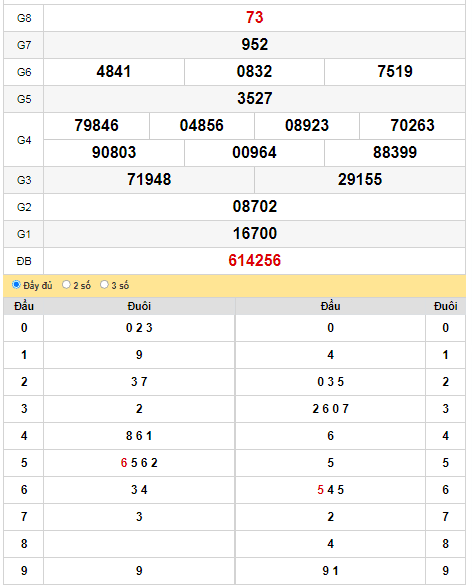Image resolution: width=472 pixels, height=587 pixels.
Task: Click G3 number 71948
Action: 149,179
